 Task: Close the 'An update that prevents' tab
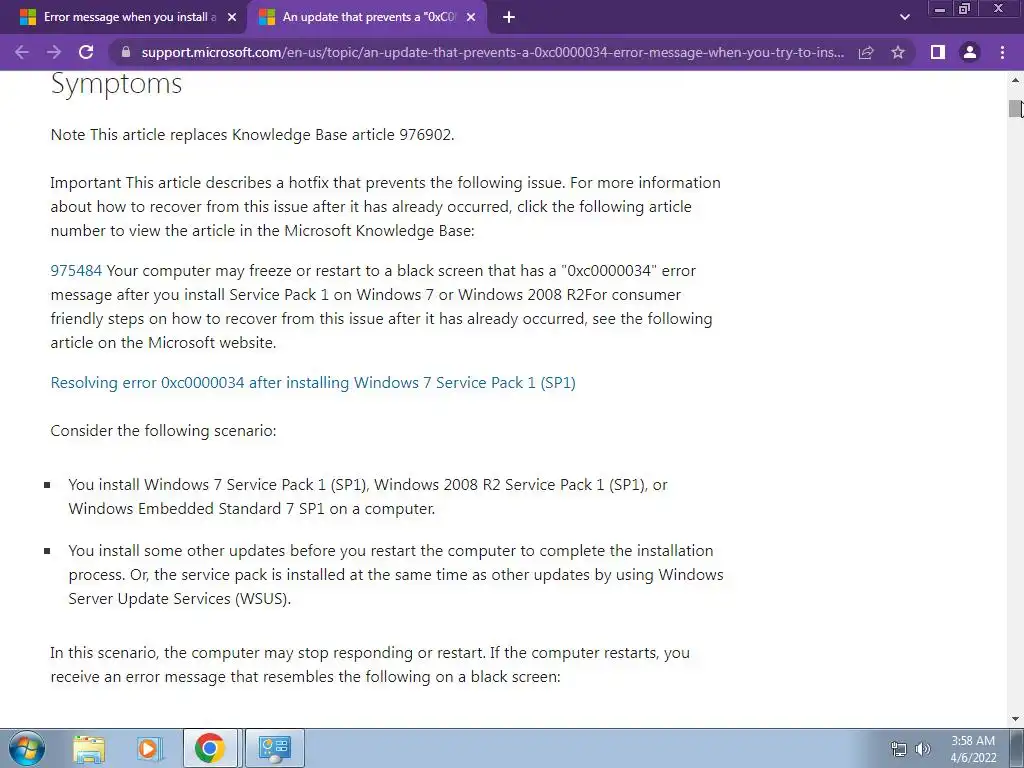471,18
